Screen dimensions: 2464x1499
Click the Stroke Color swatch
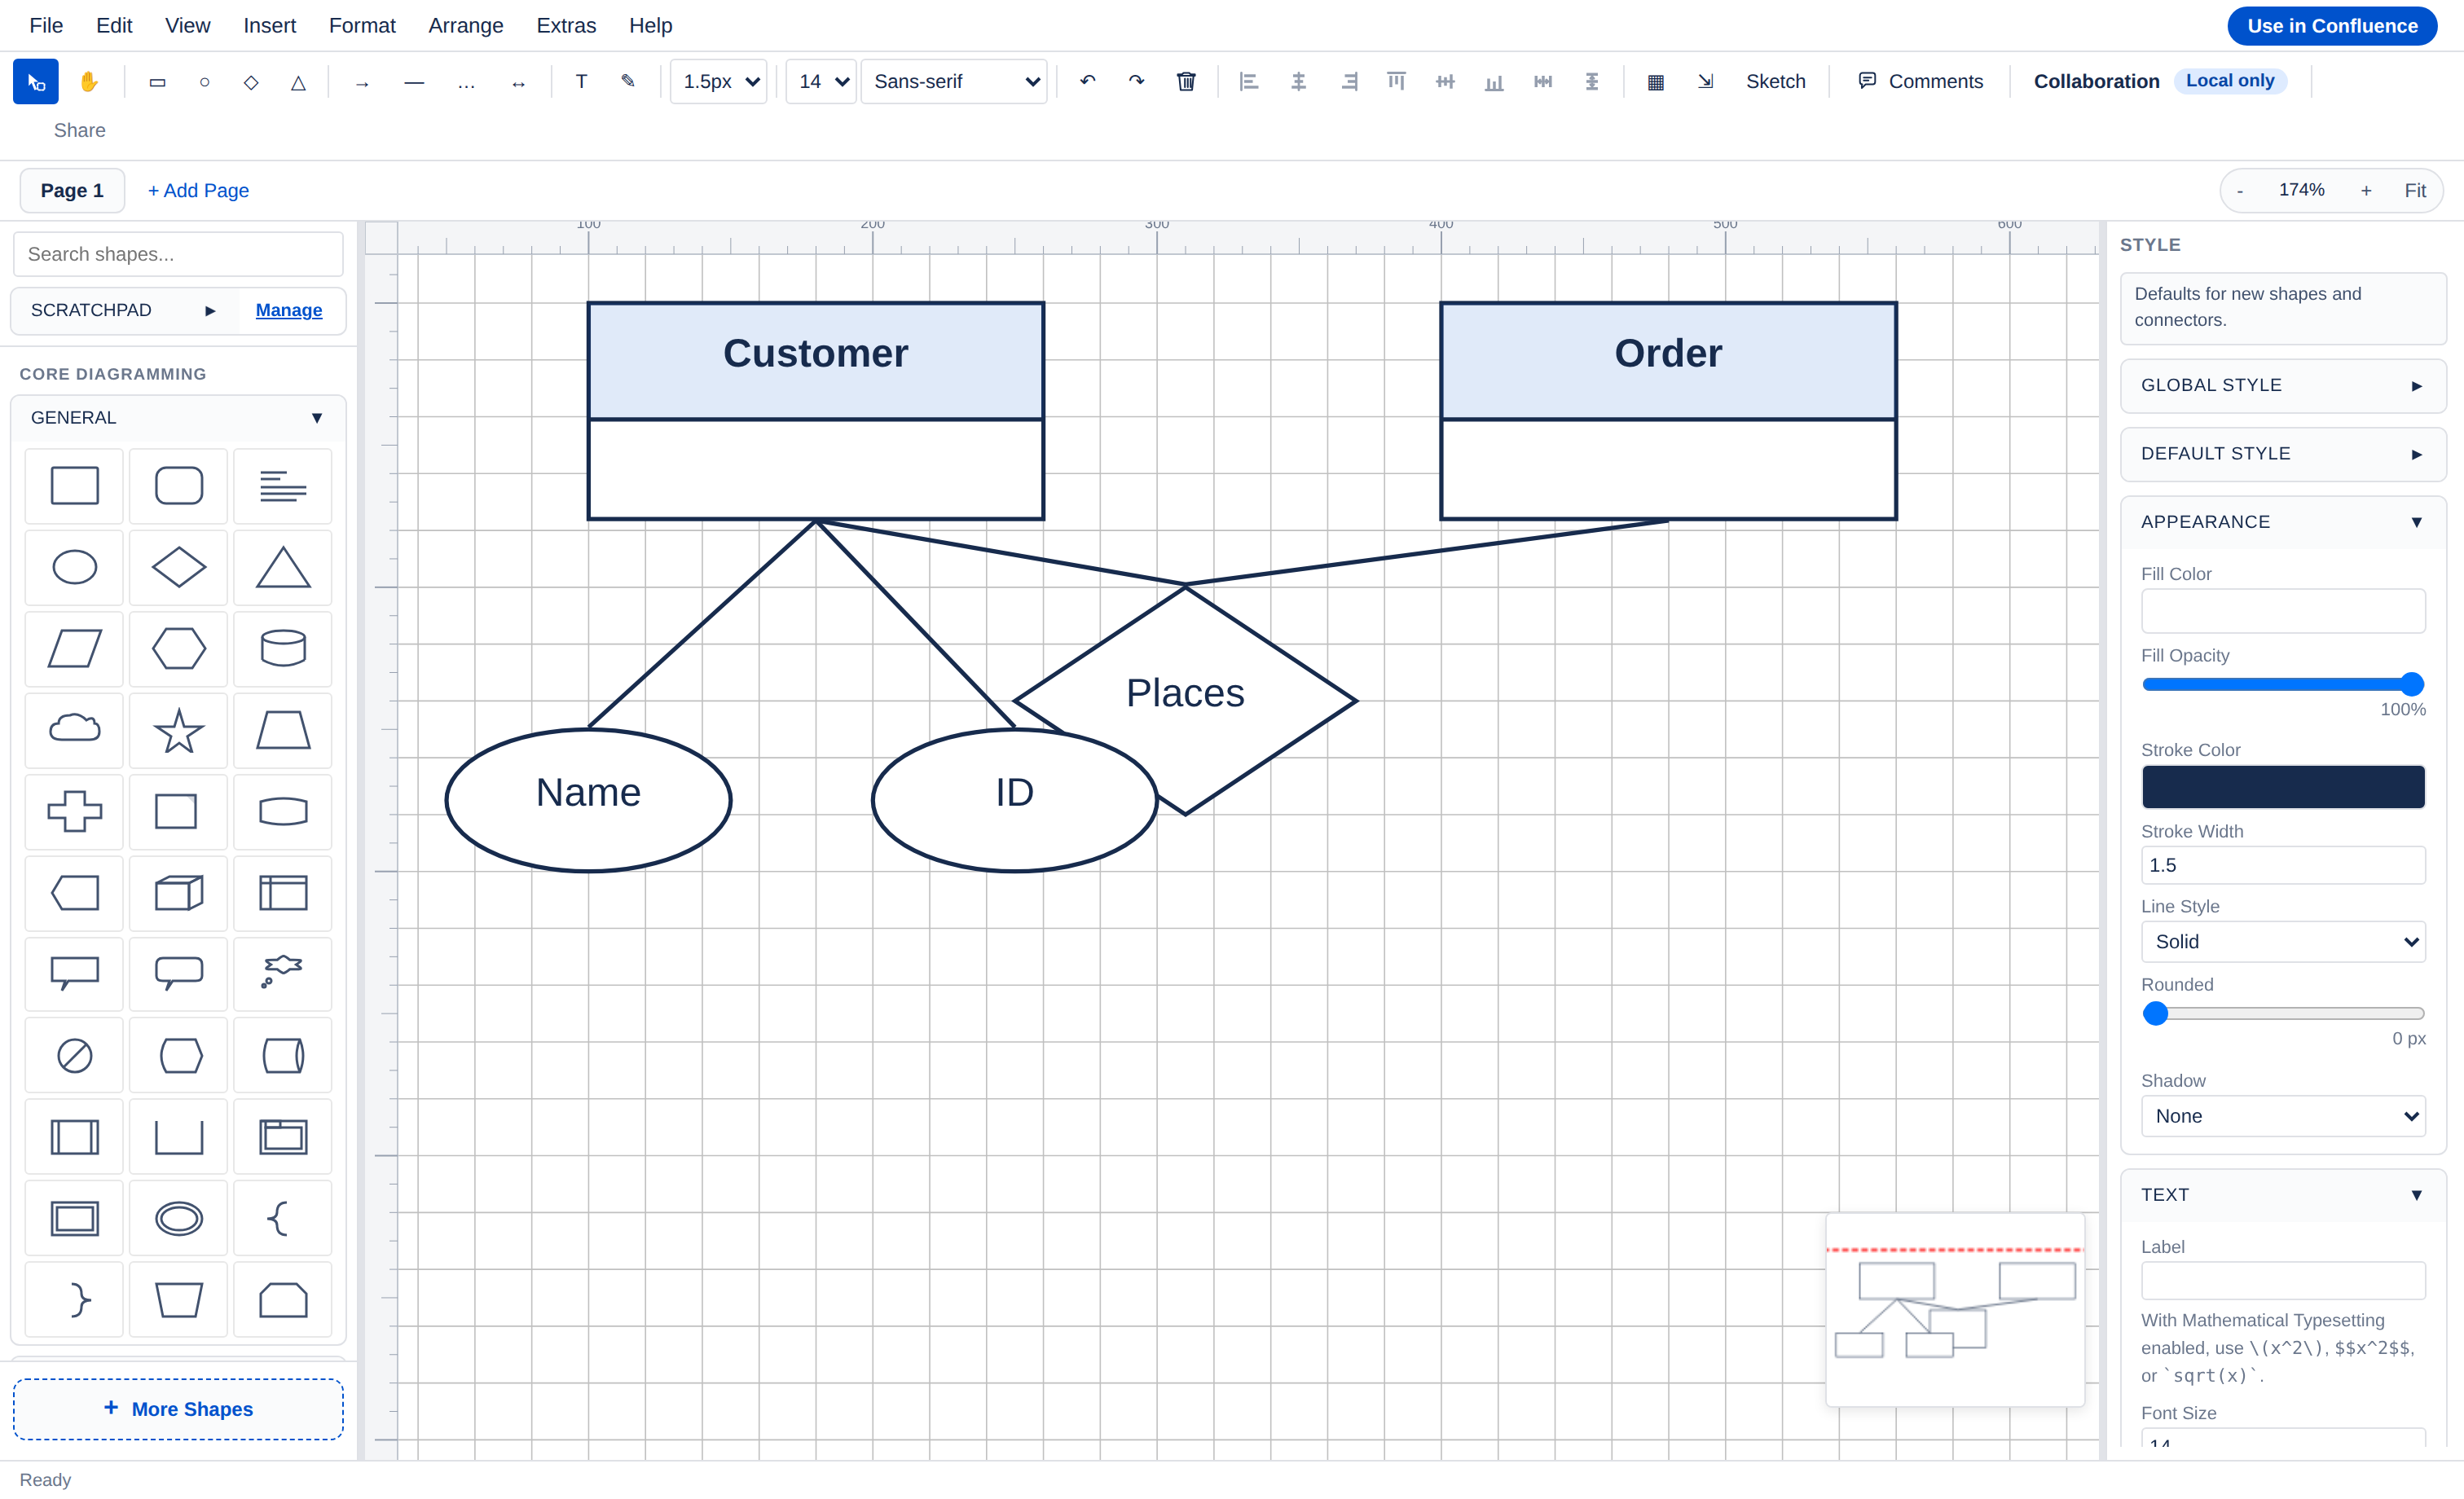click(x=2282, y=787)
